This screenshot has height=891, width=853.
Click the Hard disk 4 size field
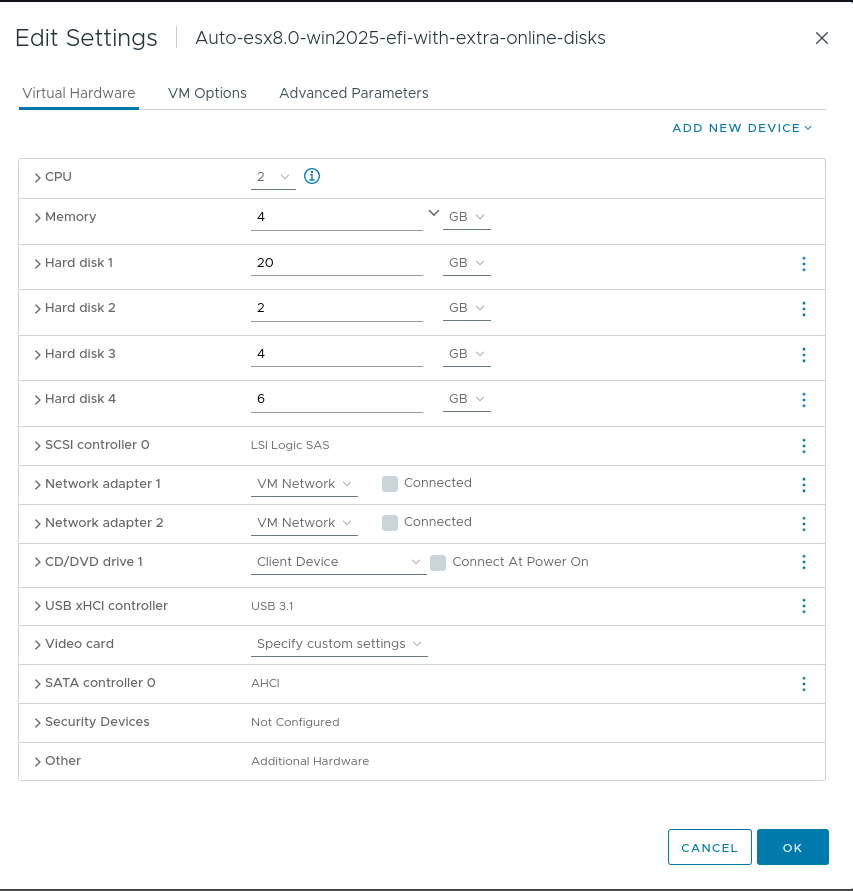click(337, 399)
